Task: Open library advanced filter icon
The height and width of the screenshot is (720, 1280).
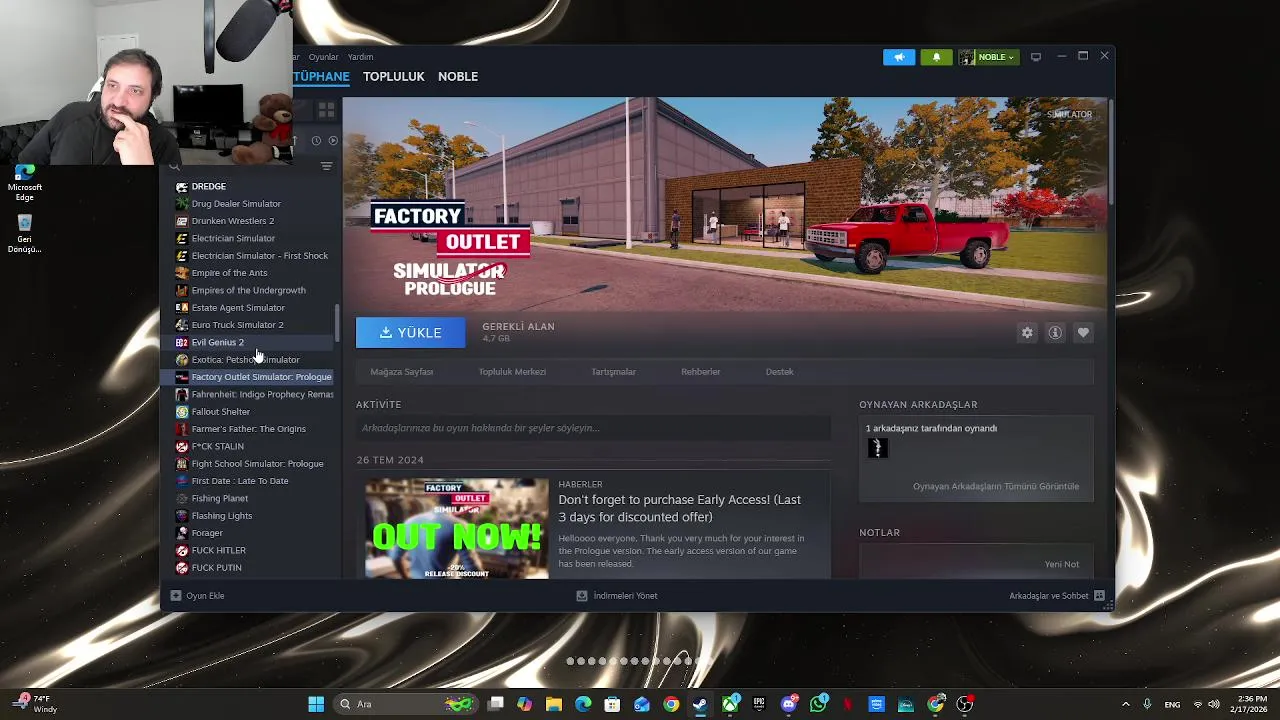Action: tap(326, 166)
